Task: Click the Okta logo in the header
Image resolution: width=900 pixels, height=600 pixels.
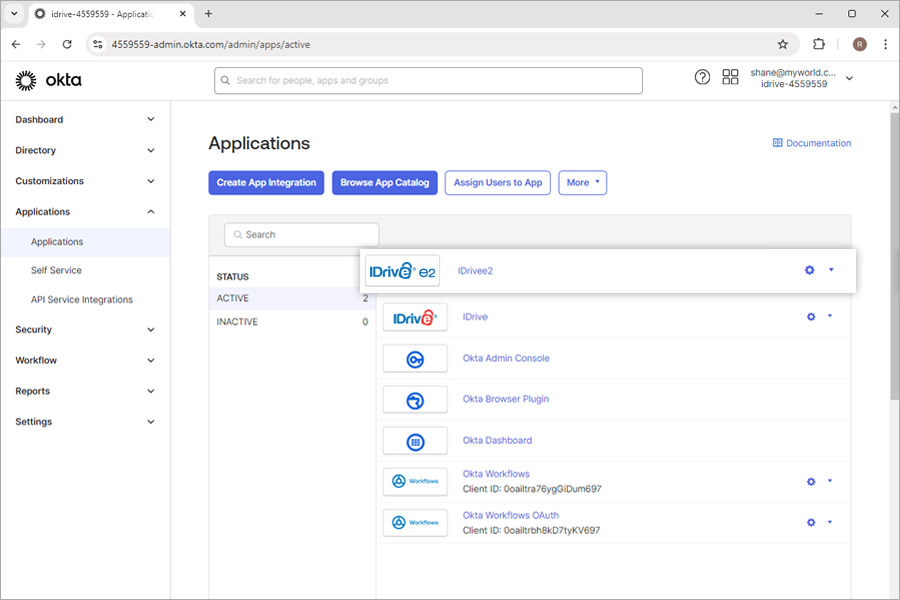Action: [48, 80]
